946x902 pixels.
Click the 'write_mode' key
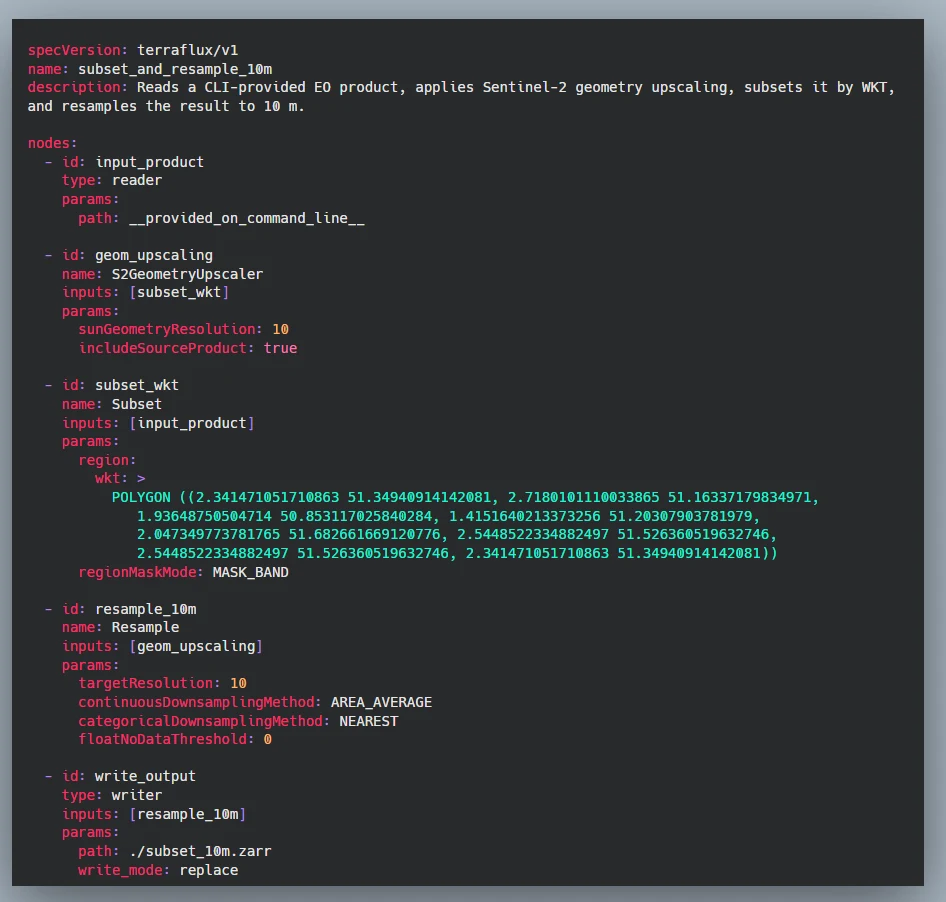tap(120, 871)
